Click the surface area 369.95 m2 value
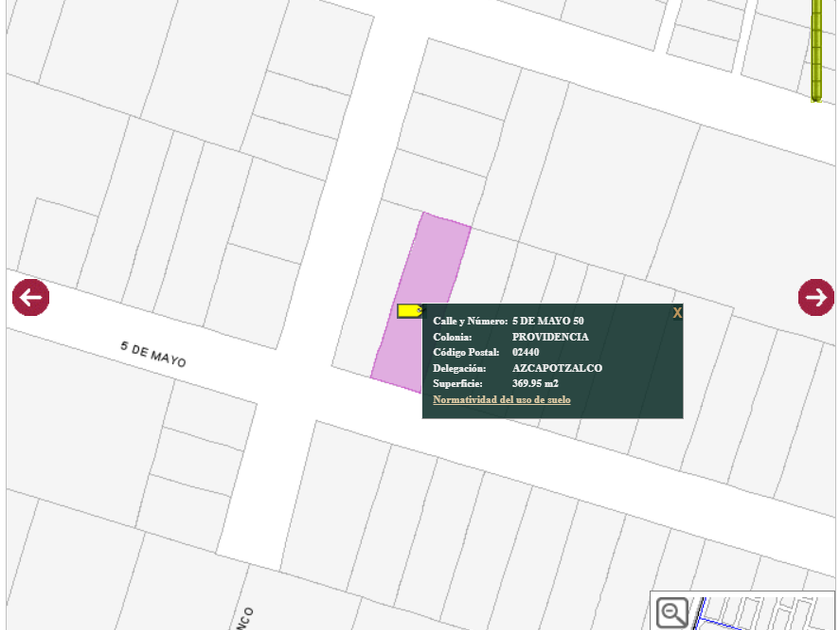The width and height of the screenshot is (840, 630). [535, 384]
